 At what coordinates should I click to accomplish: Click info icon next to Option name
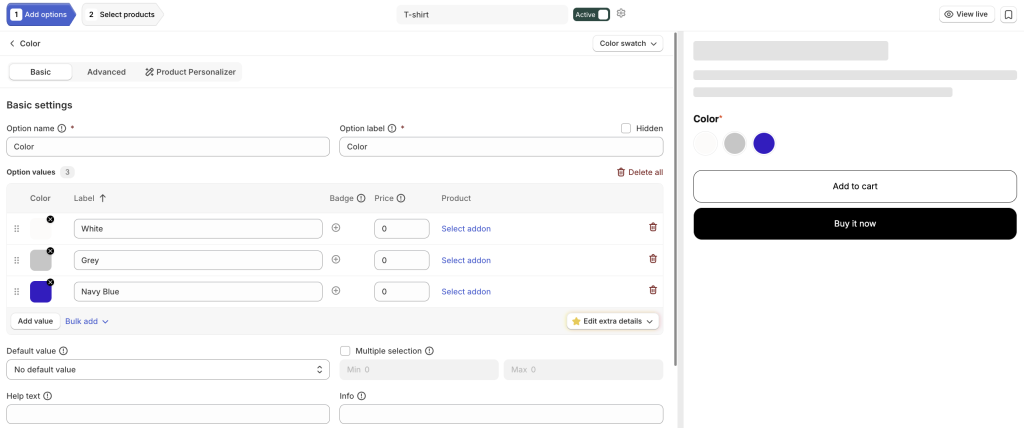62,129
